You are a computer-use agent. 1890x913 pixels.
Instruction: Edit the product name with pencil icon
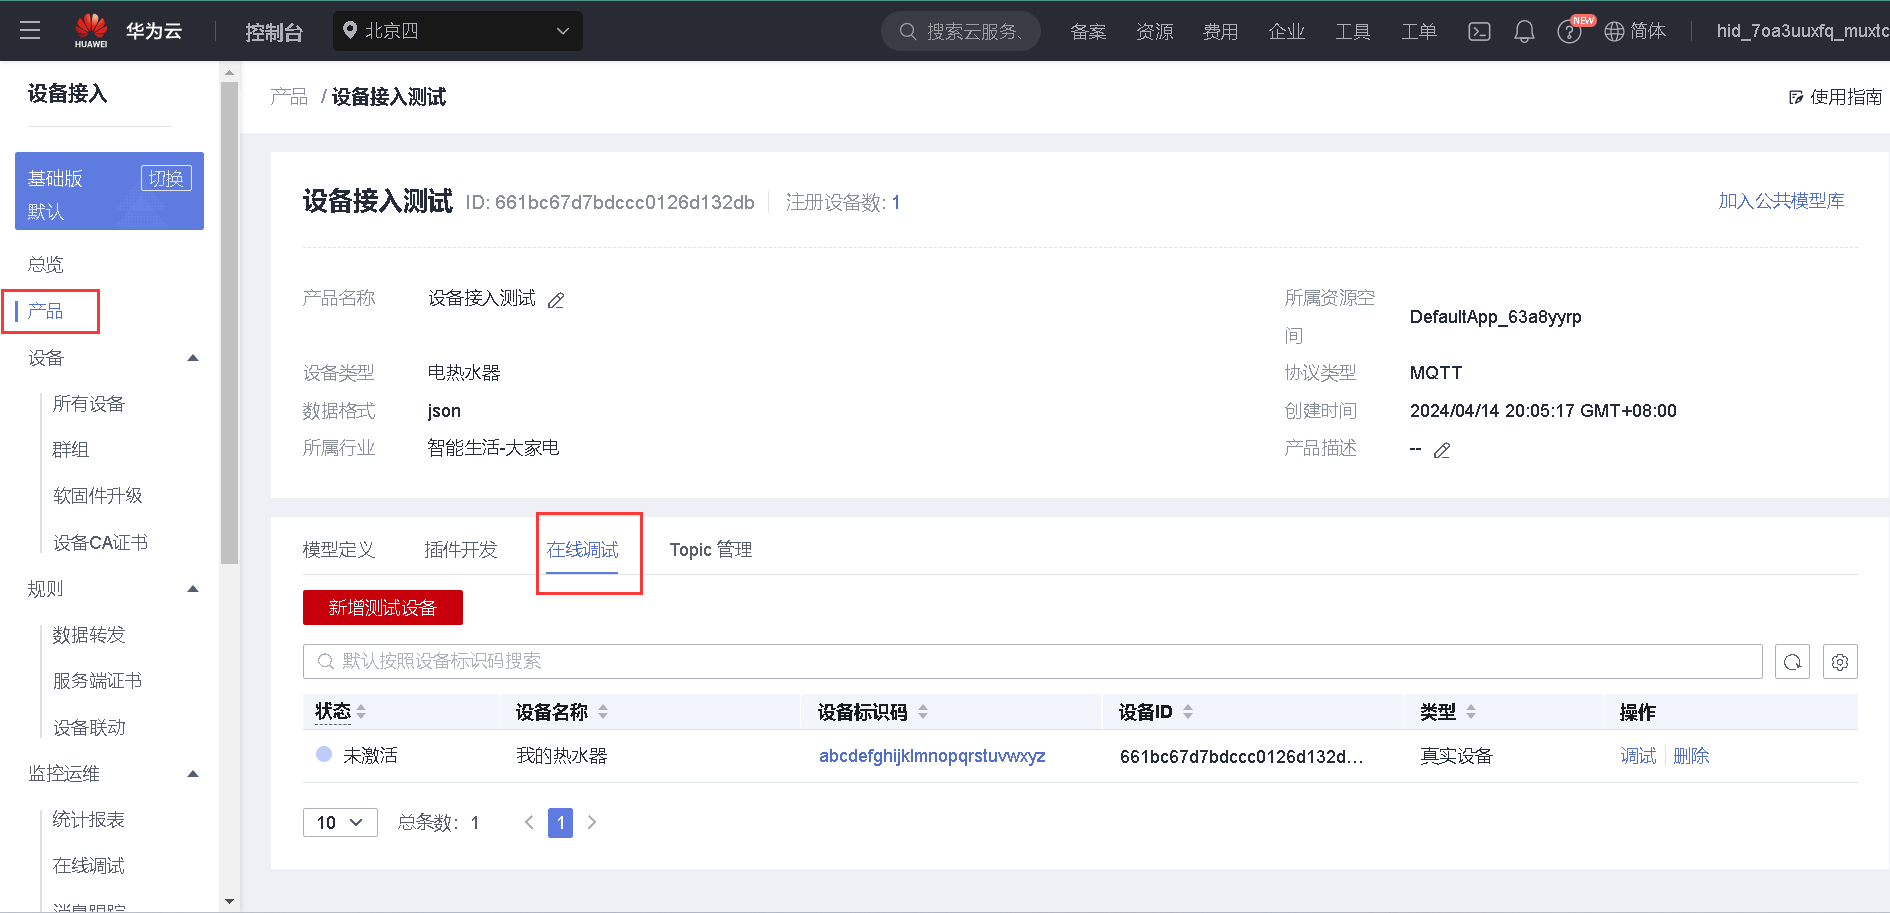(556, 300)
